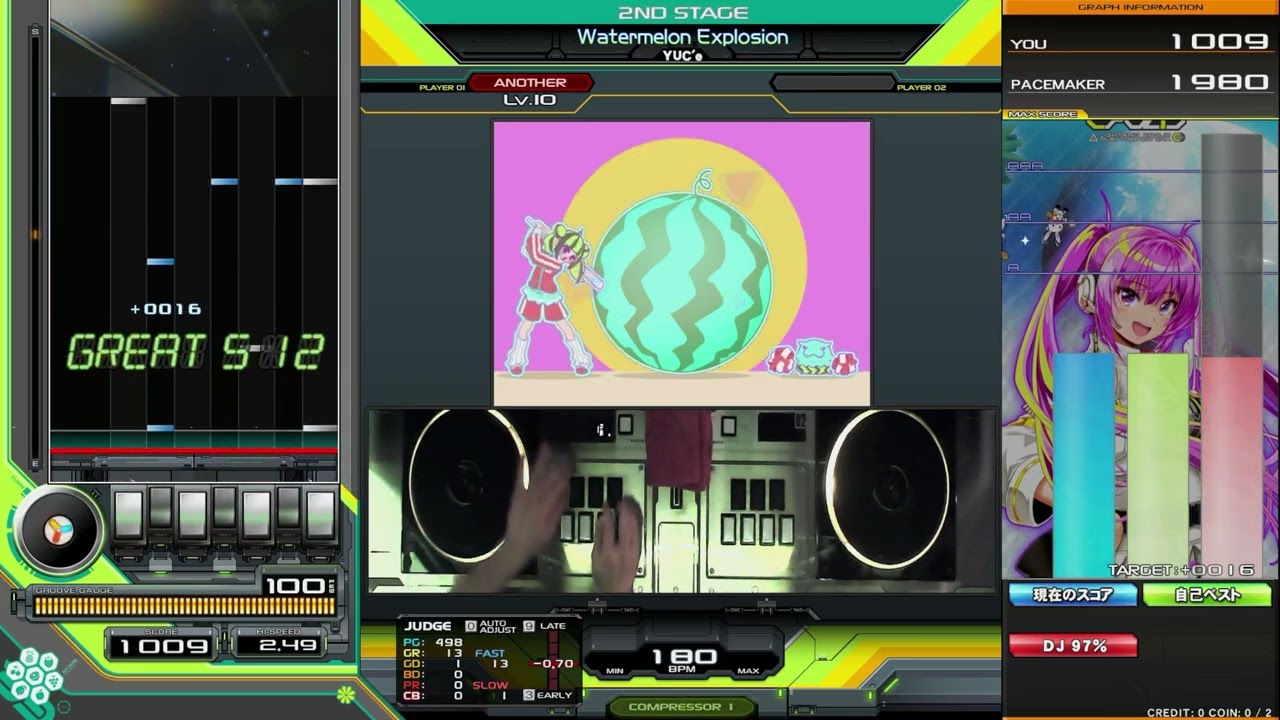Click the red pacemaker graph bar
The height and width of the screenshot is (720, 1280).
[x=1232, y=465]
